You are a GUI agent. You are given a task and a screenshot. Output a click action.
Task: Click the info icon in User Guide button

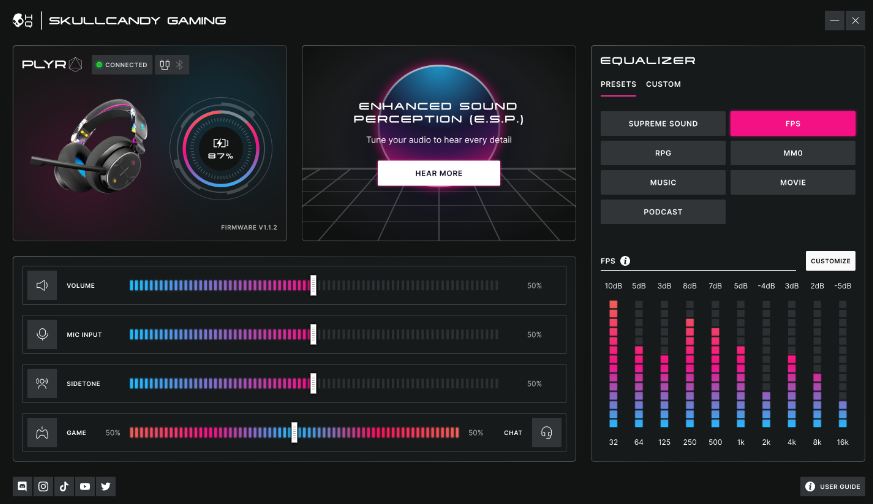pos(810,486)
